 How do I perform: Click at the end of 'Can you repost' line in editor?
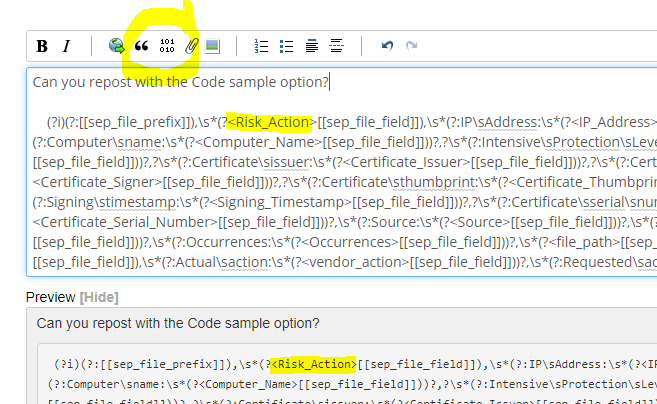(x=329, y=82)
